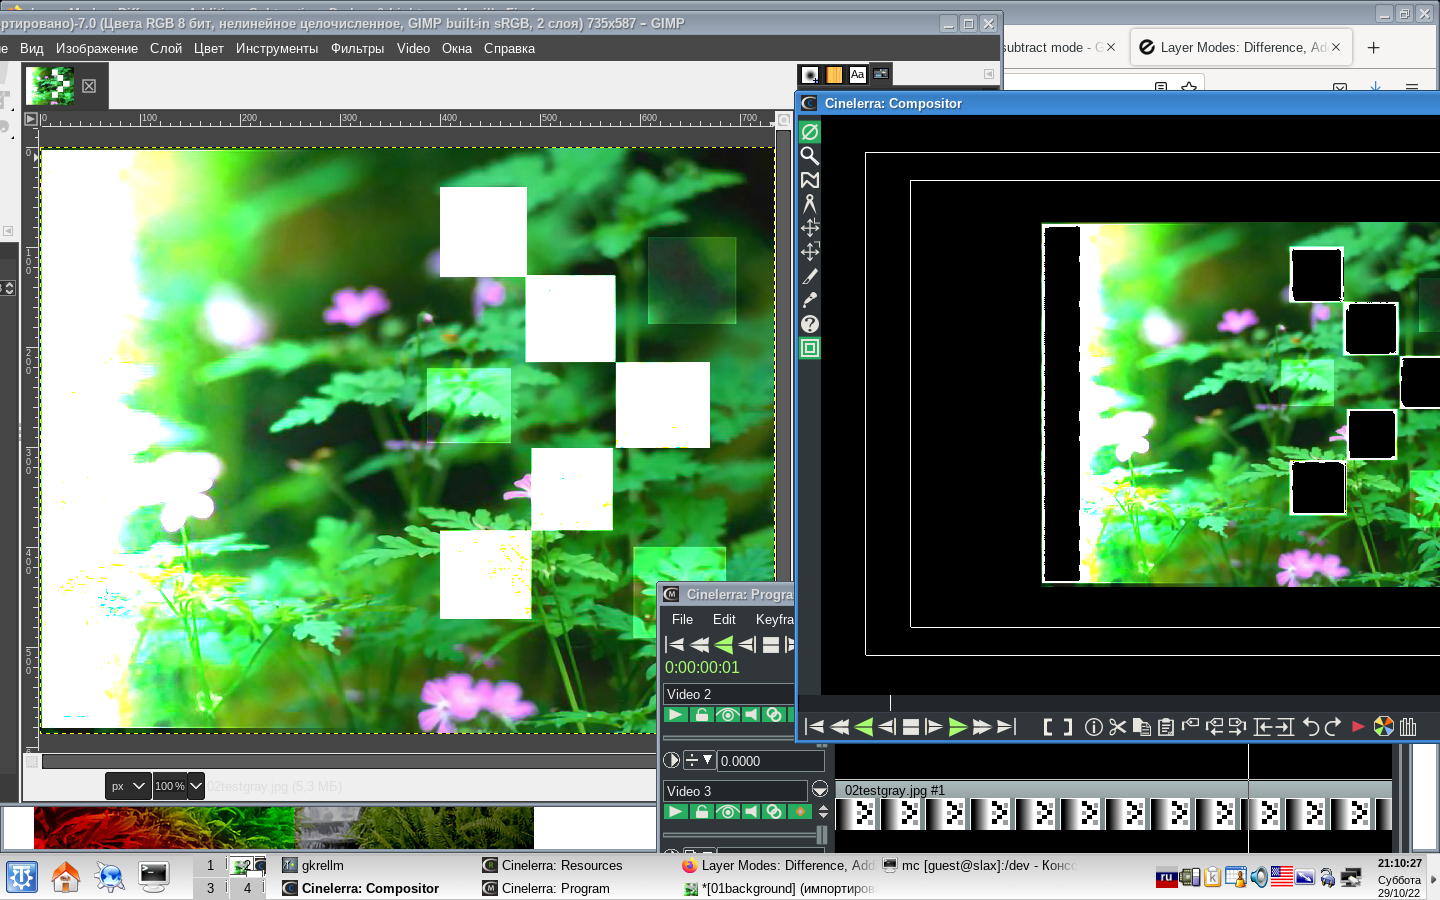Open the terminal icon in taskbar
This screenshot has height=900, width=1440.
(153, 877)
